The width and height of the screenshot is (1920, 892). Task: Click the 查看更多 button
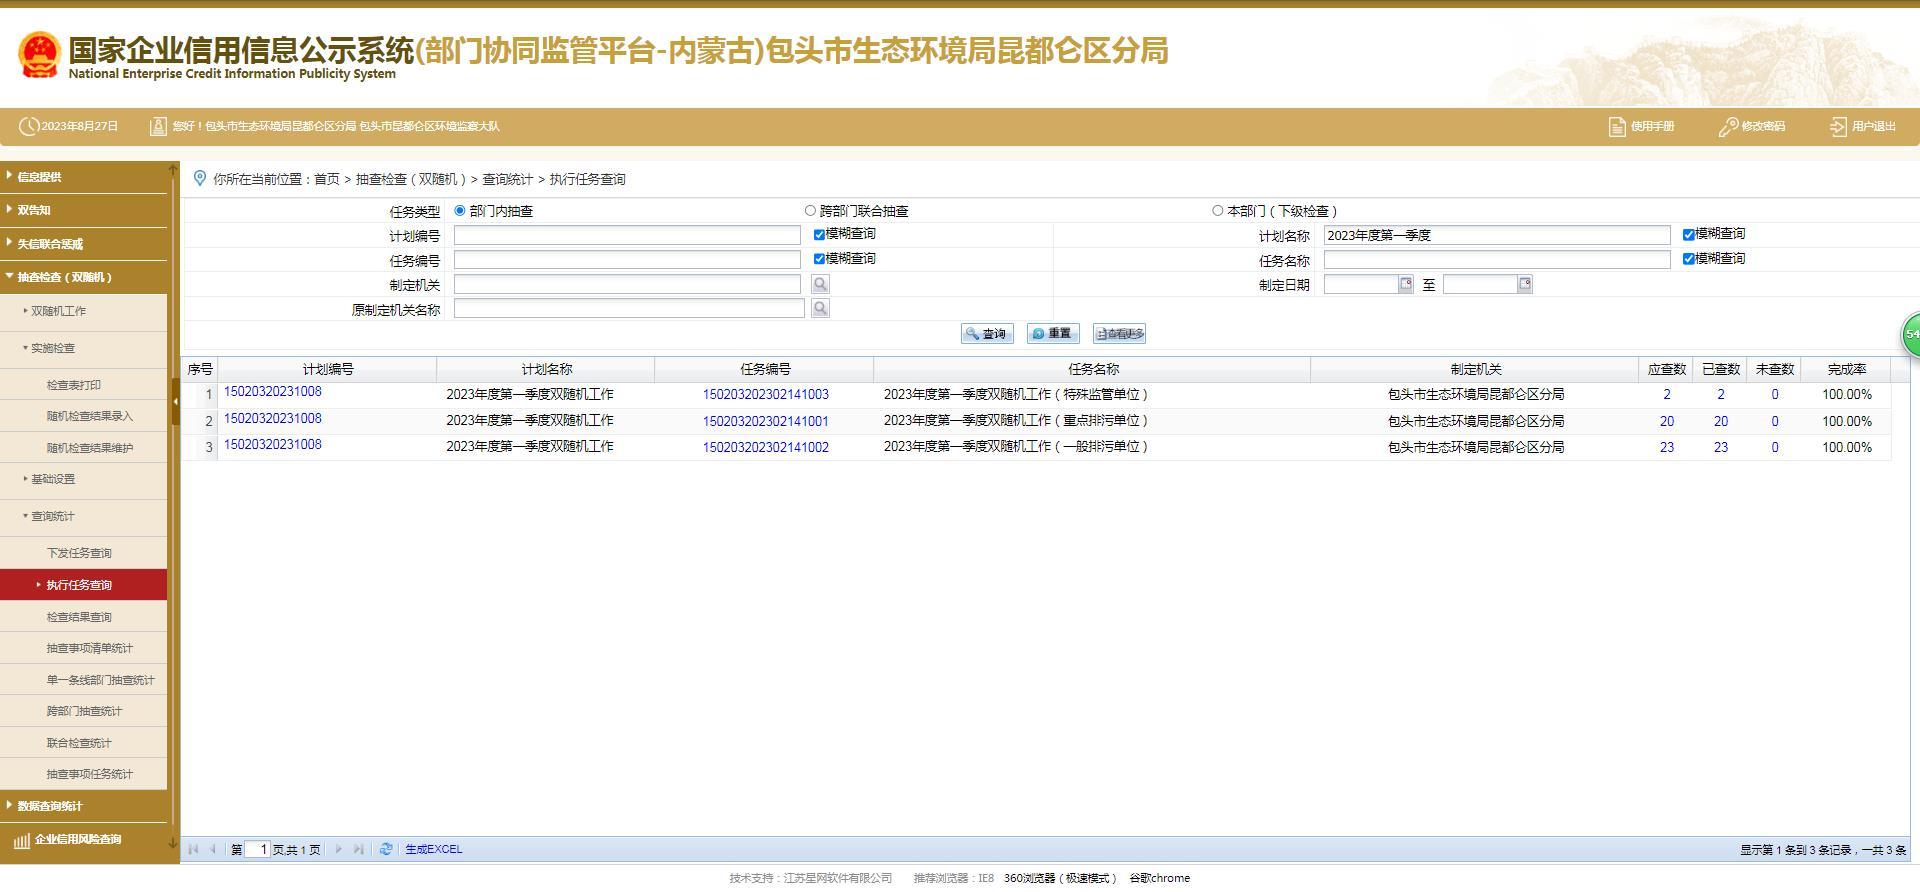(1119, 334)
